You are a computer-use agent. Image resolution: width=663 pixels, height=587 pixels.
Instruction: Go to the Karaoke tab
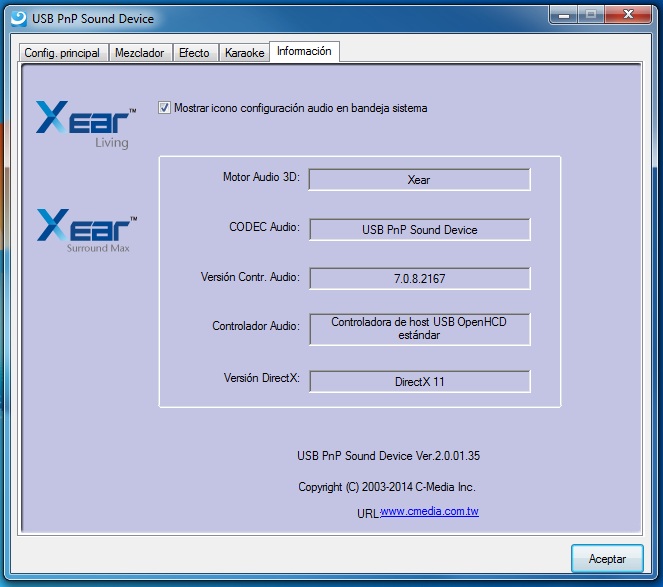(244, 53)
